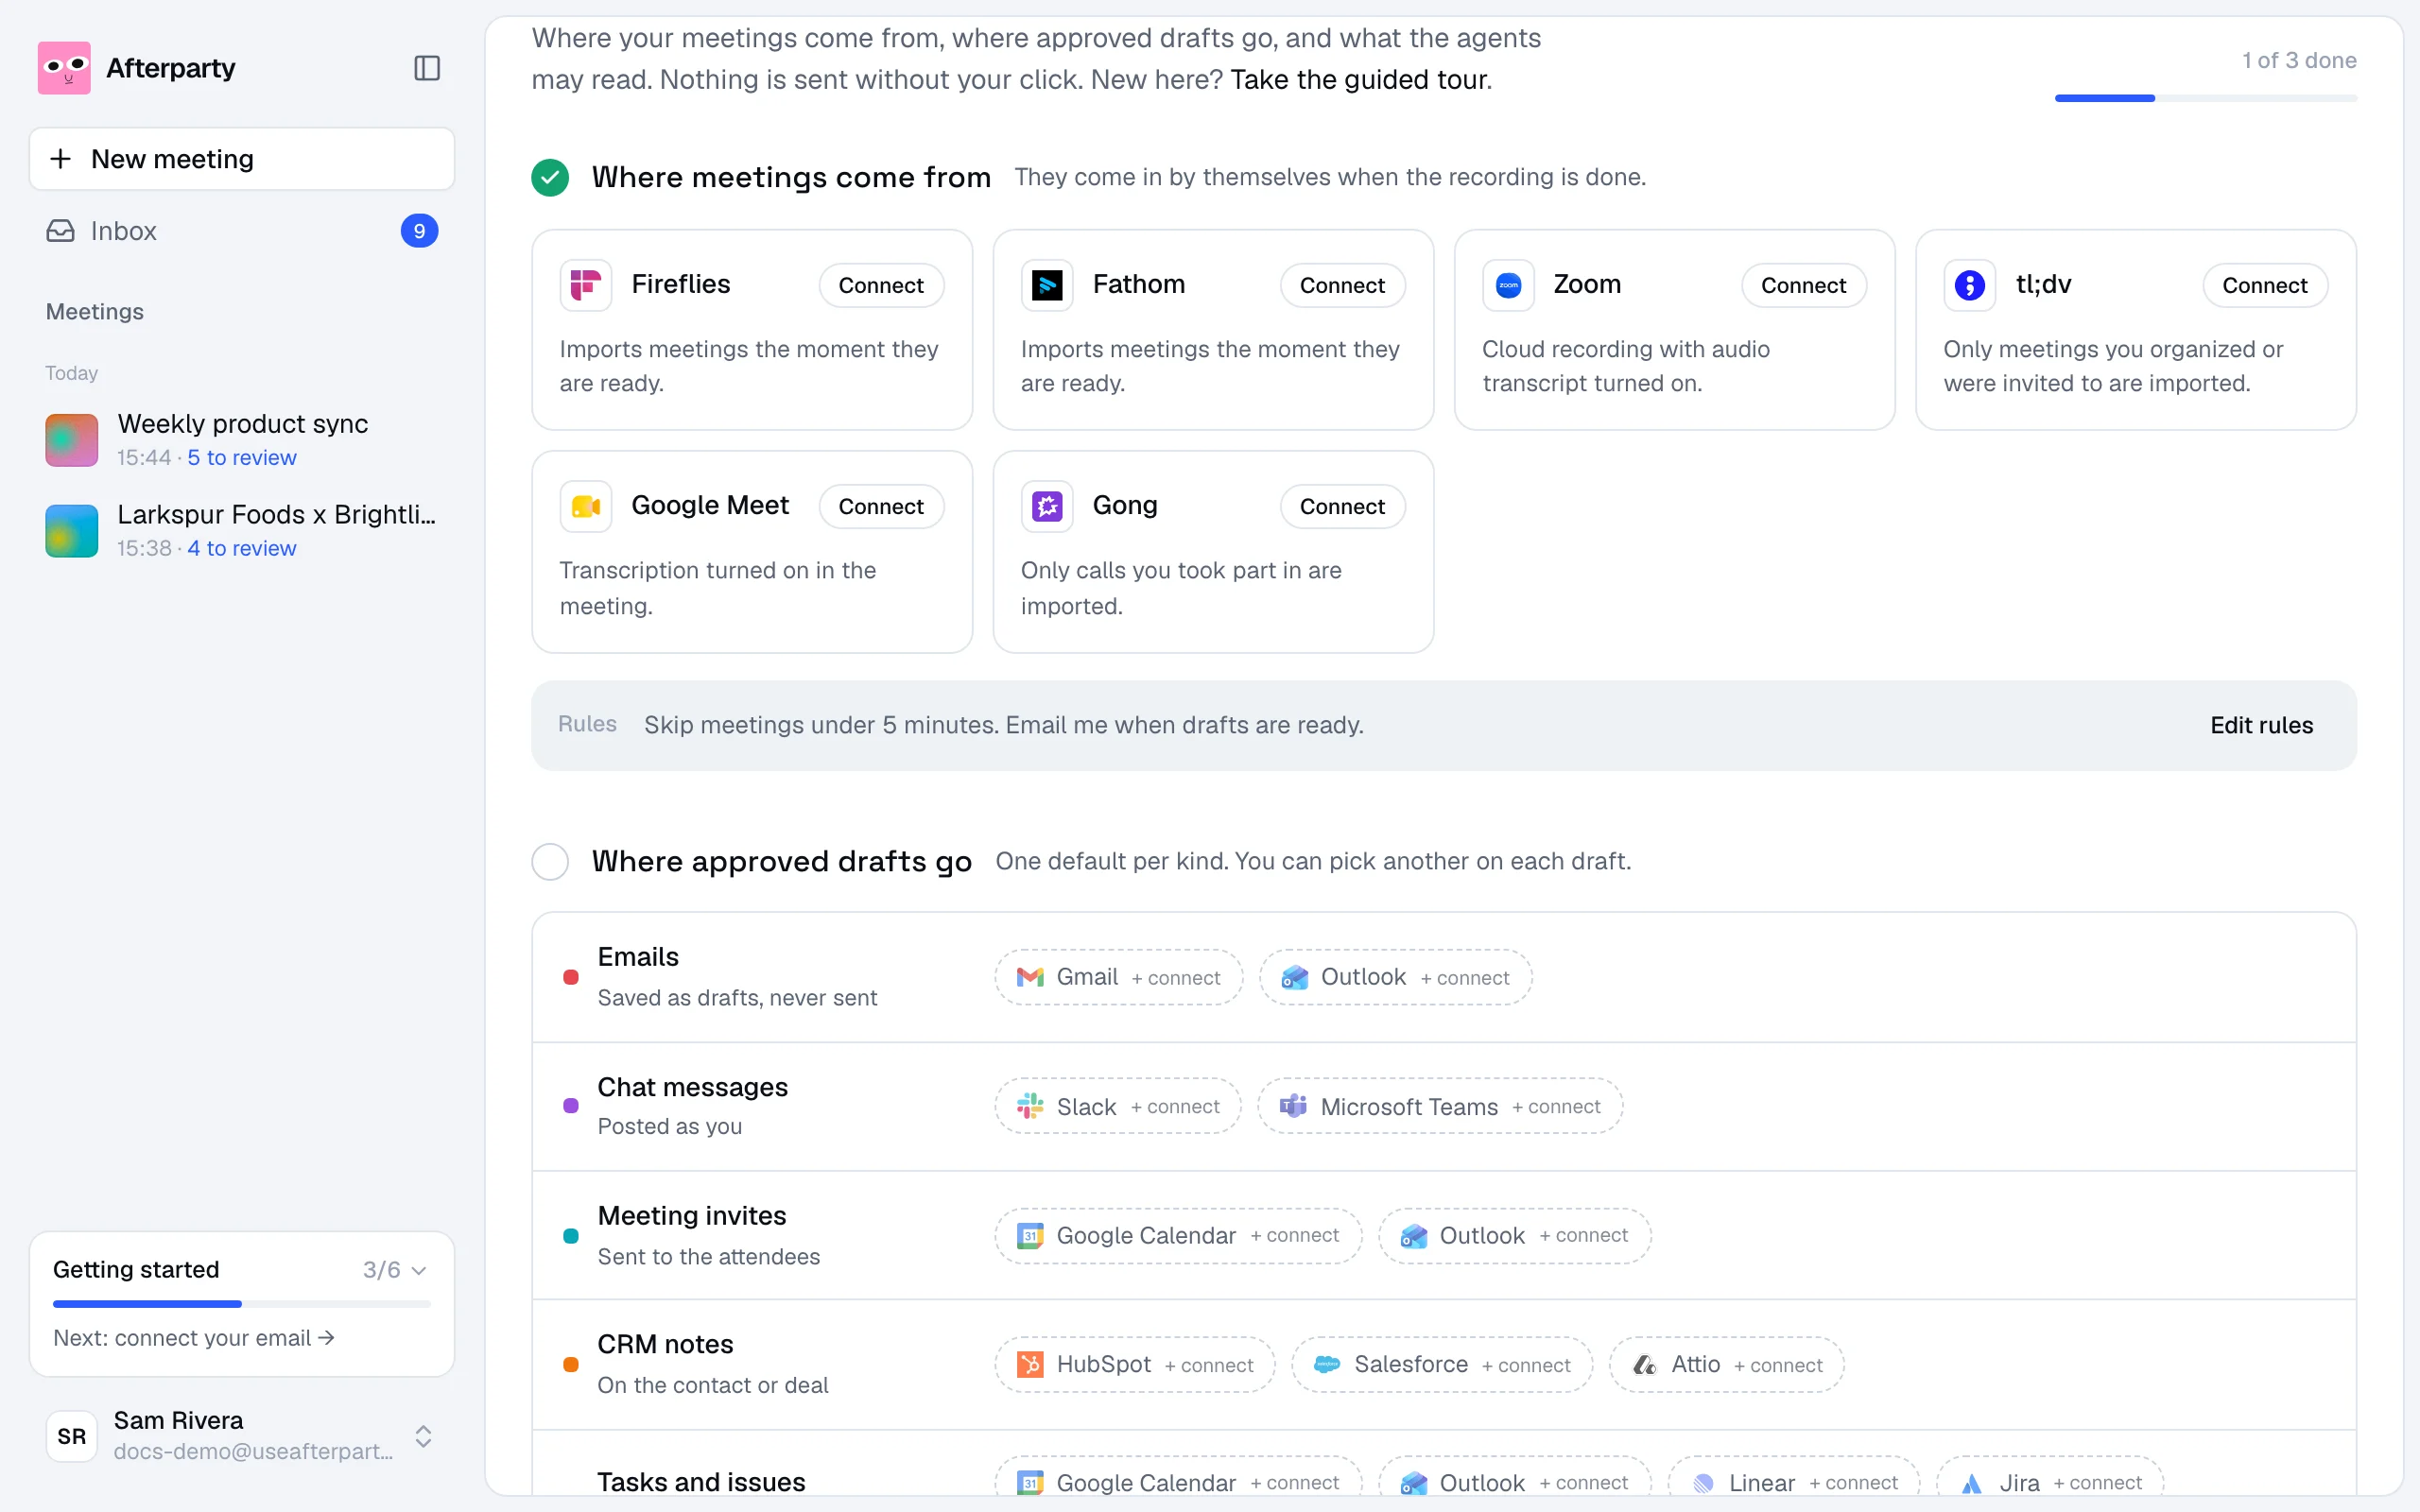Open the Inbox menu item
Screen dimensions: 2420x1512
(x=242, y=231)
